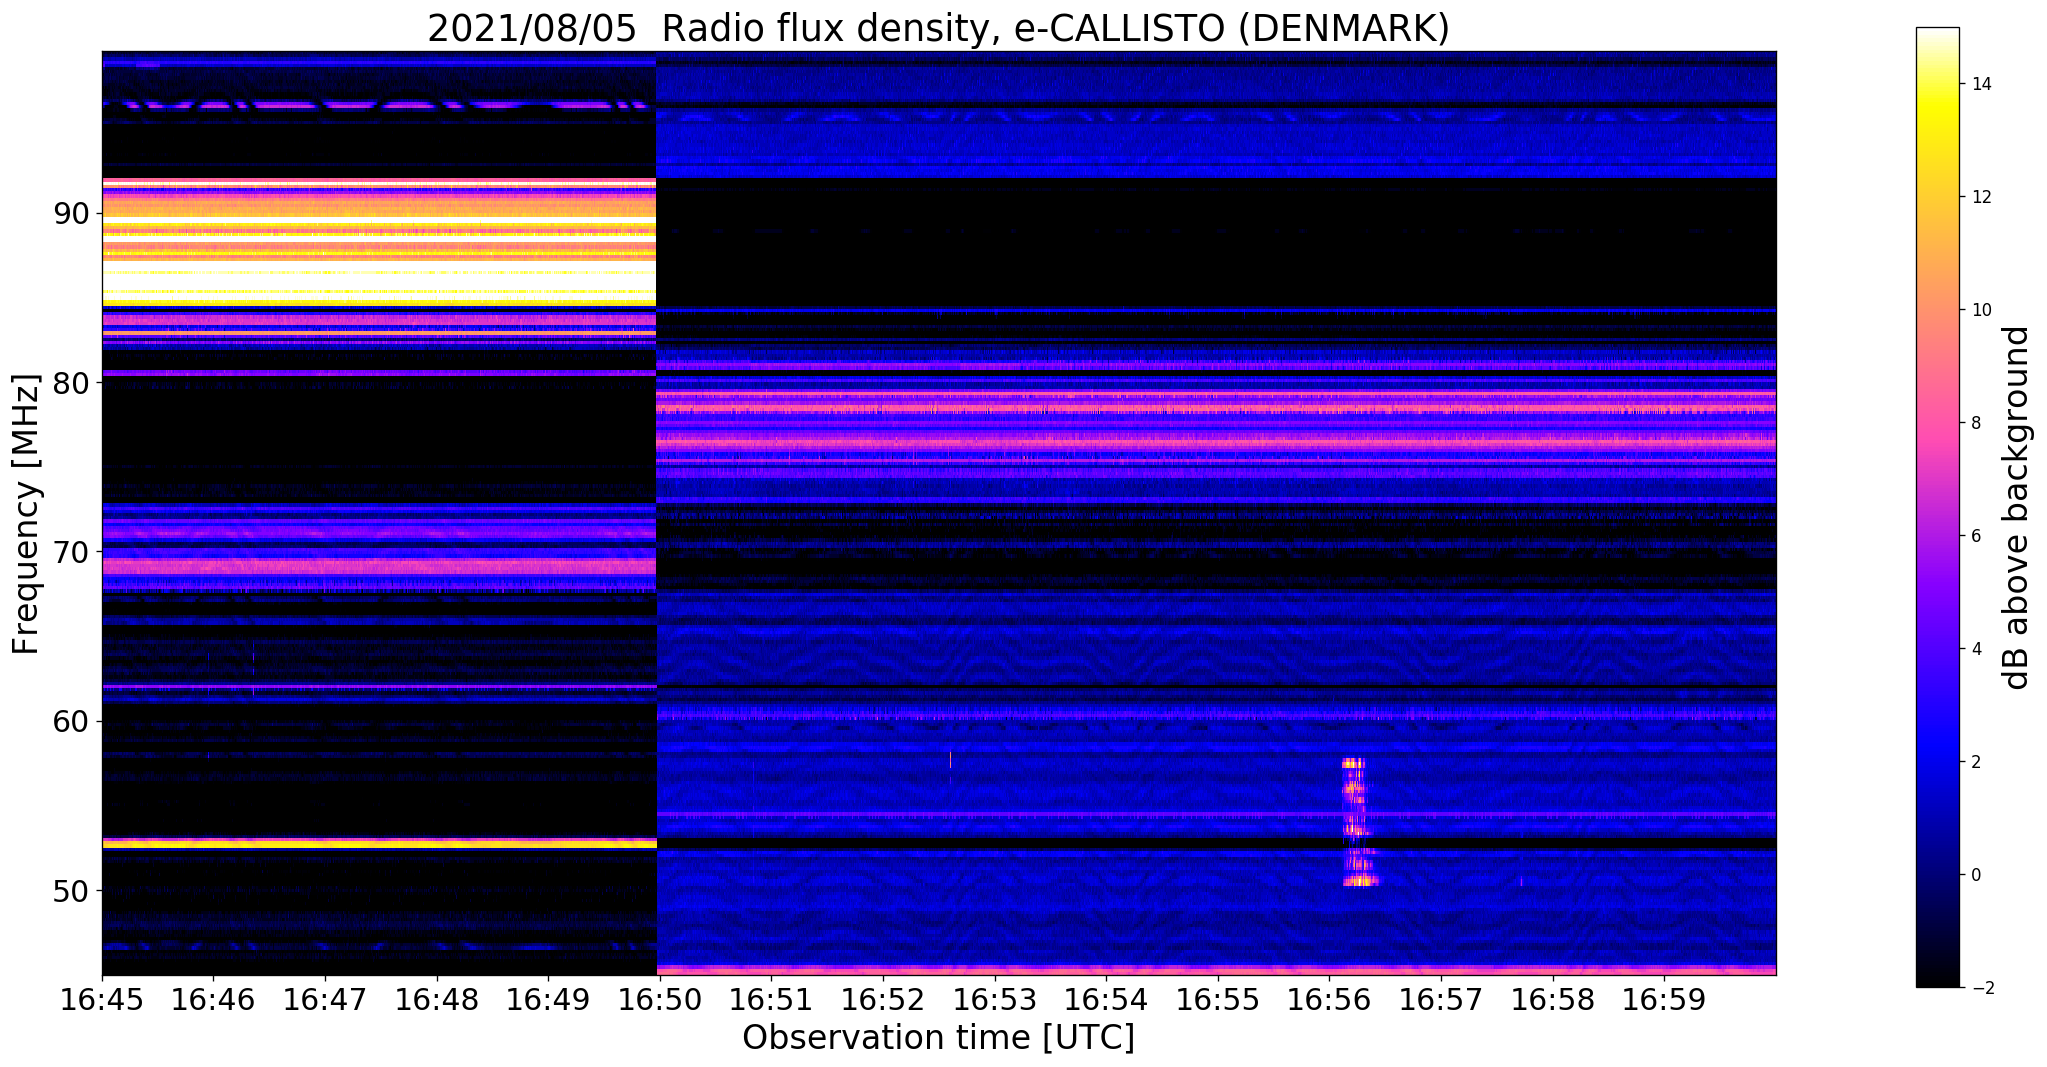Click the 50 MHz frequency tick label
The width and height of the screenshot is (2047, 1067).
[x=73, y=890]
